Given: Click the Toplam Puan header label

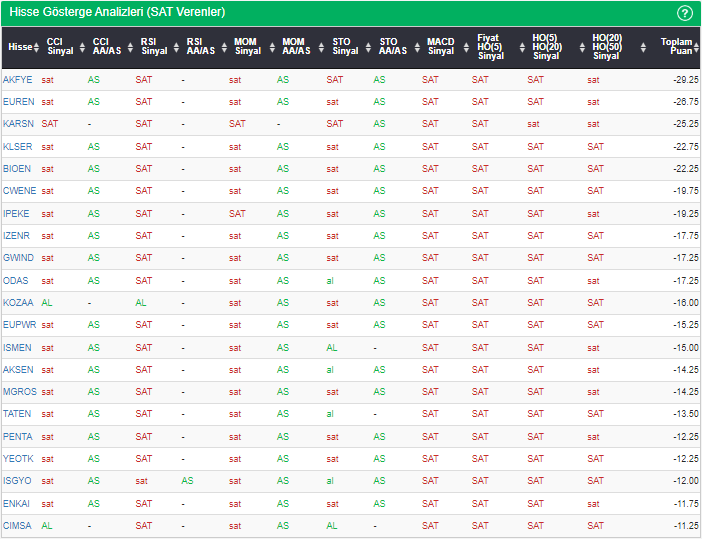Looking at the screenshot, I should click(x=676, y=47).
